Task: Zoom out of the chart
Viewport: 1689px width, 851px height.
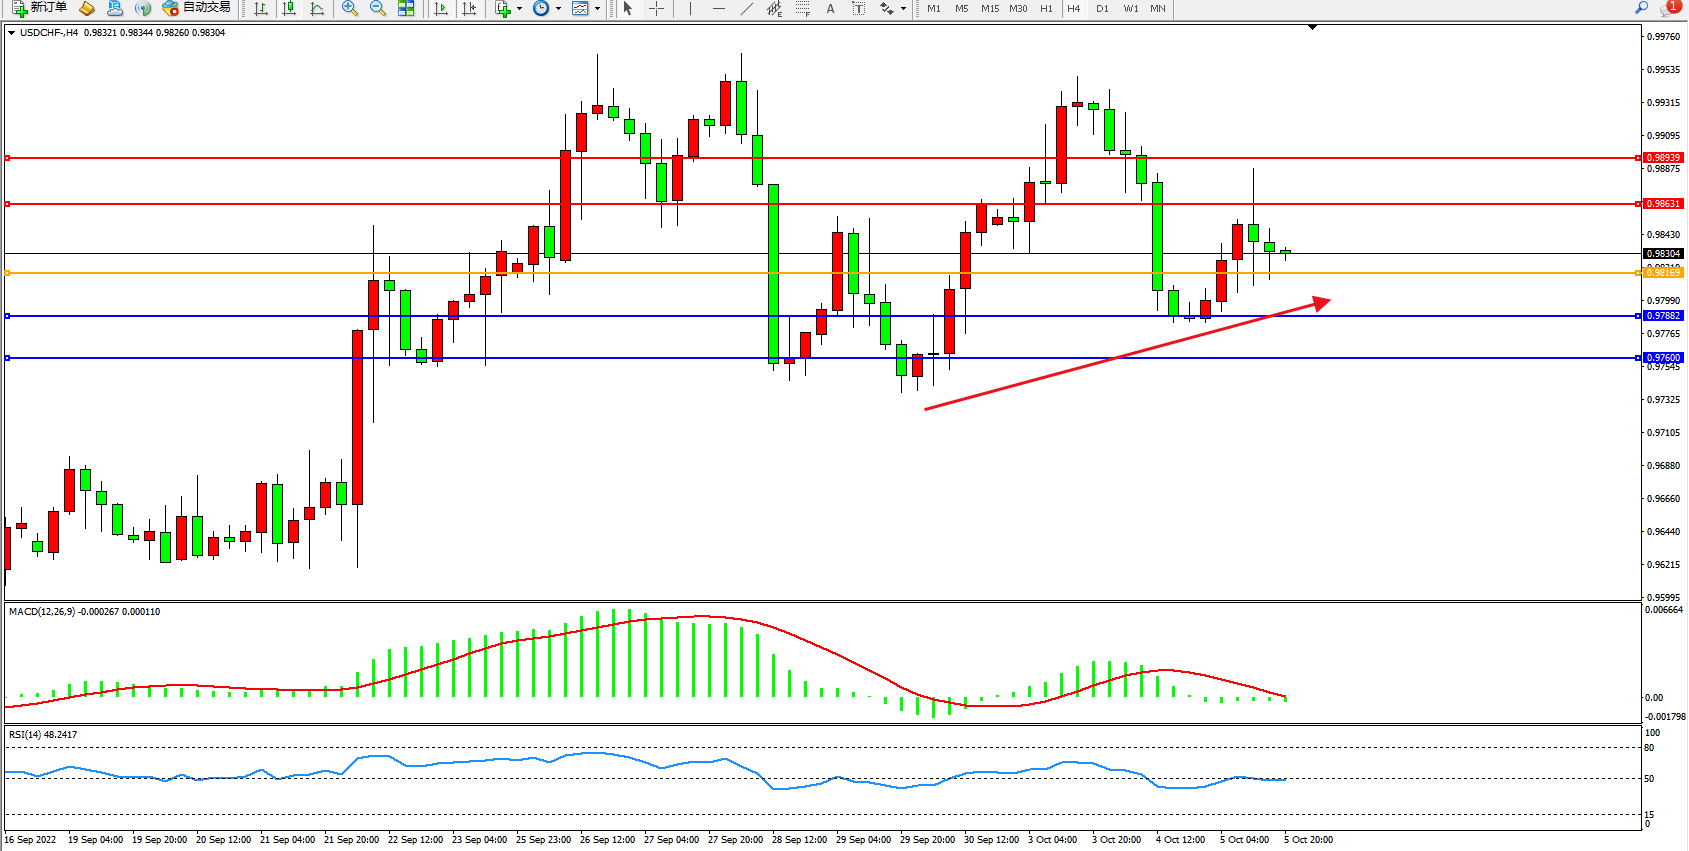Action: (378, 9)
